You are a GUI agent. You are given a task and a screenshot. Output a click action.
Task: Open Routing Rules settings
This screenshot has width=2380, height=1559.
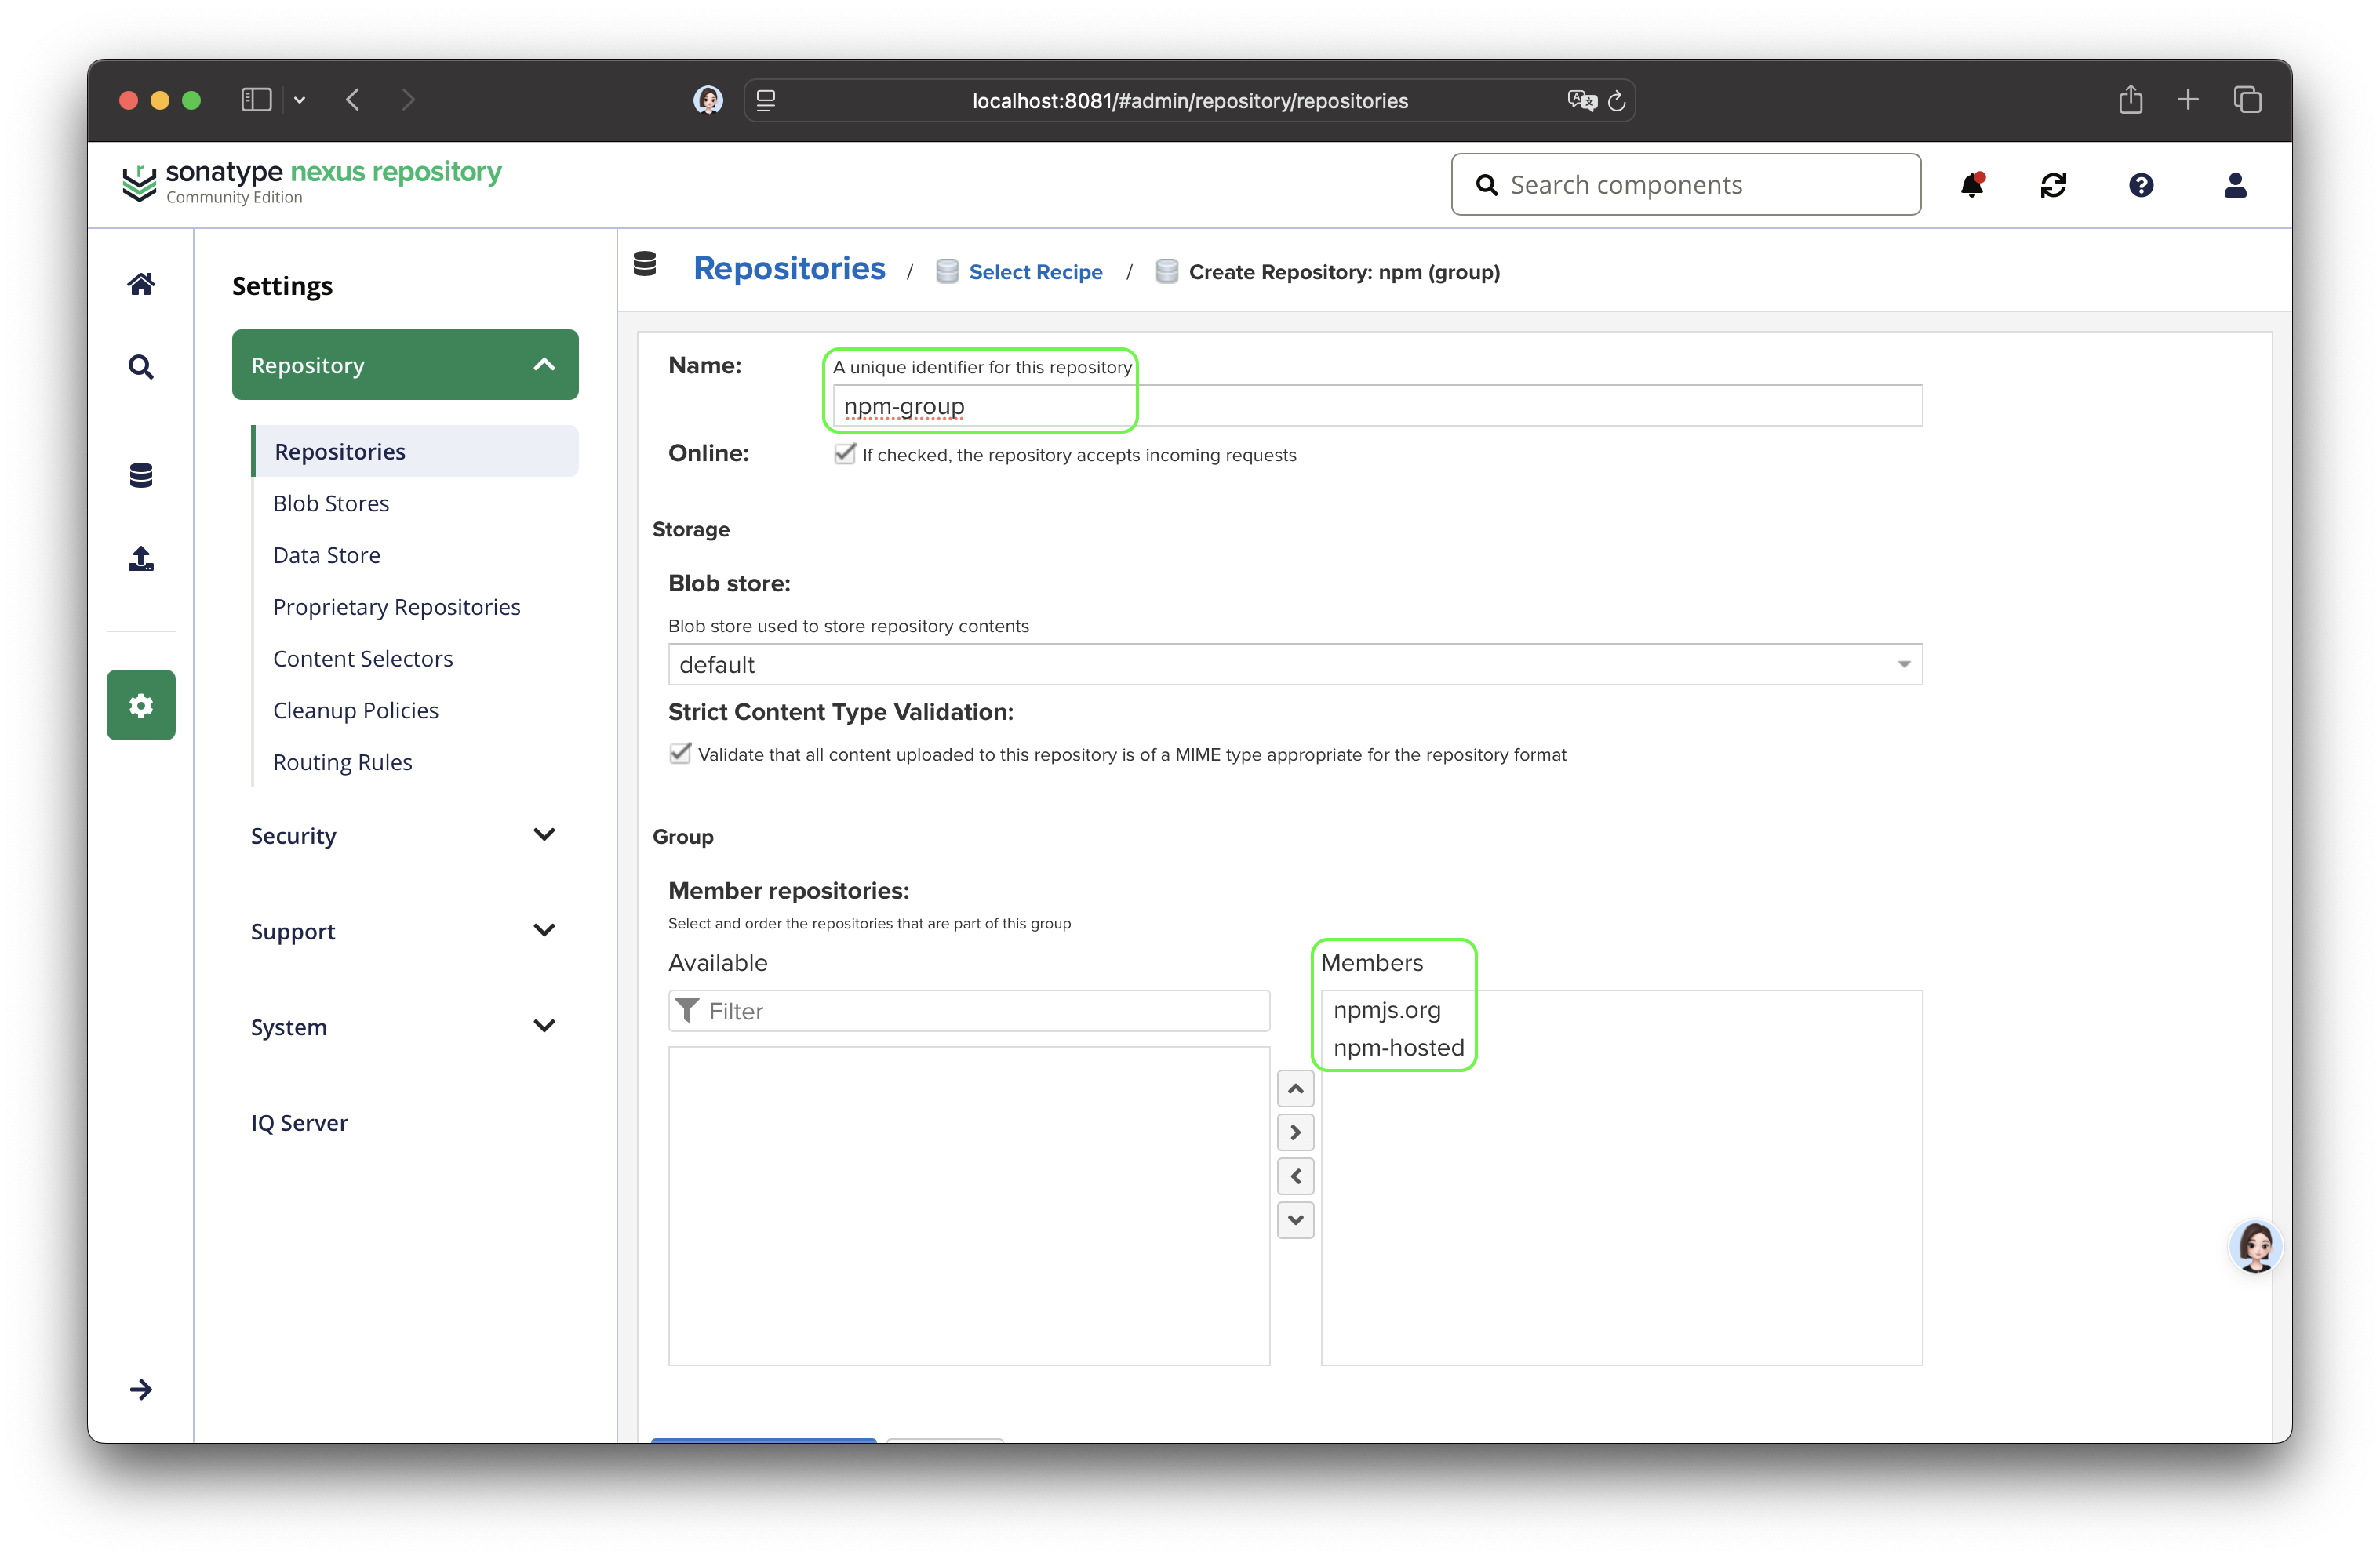point(343,762)
